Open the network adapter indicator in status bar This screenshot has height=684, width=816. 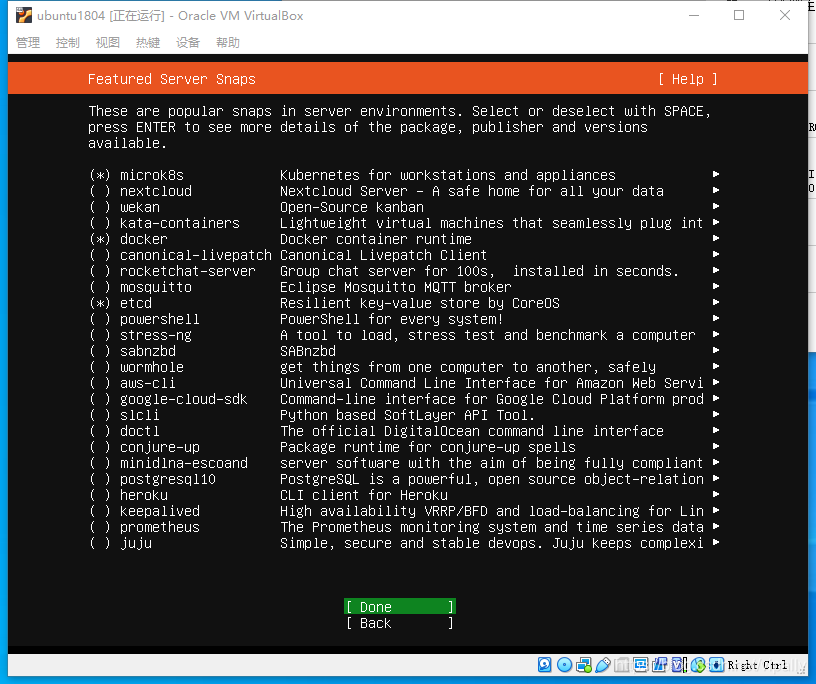pos(584,665)
